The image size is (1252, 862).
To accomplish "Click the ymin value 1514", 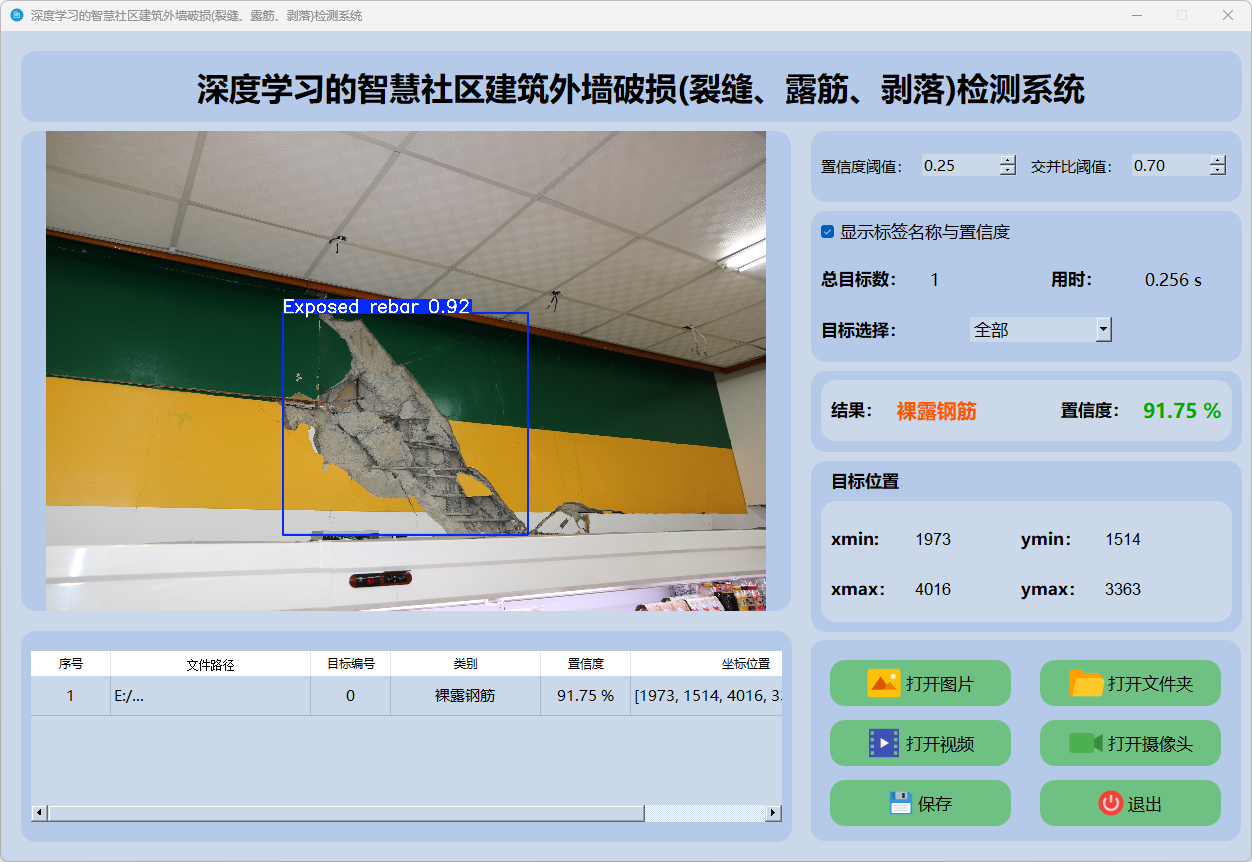I will point(1123,540).
